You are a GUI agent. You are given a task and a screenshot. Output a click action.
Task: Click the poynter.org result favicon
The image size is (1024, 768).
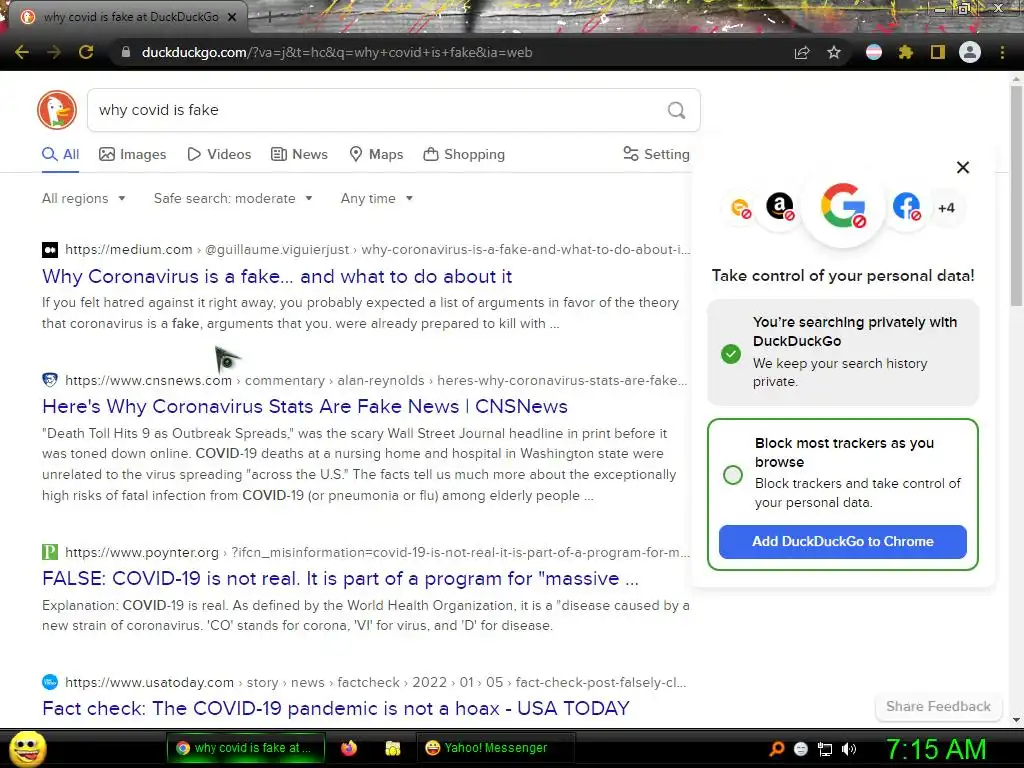pyautogui.click(x=50, y=552)
